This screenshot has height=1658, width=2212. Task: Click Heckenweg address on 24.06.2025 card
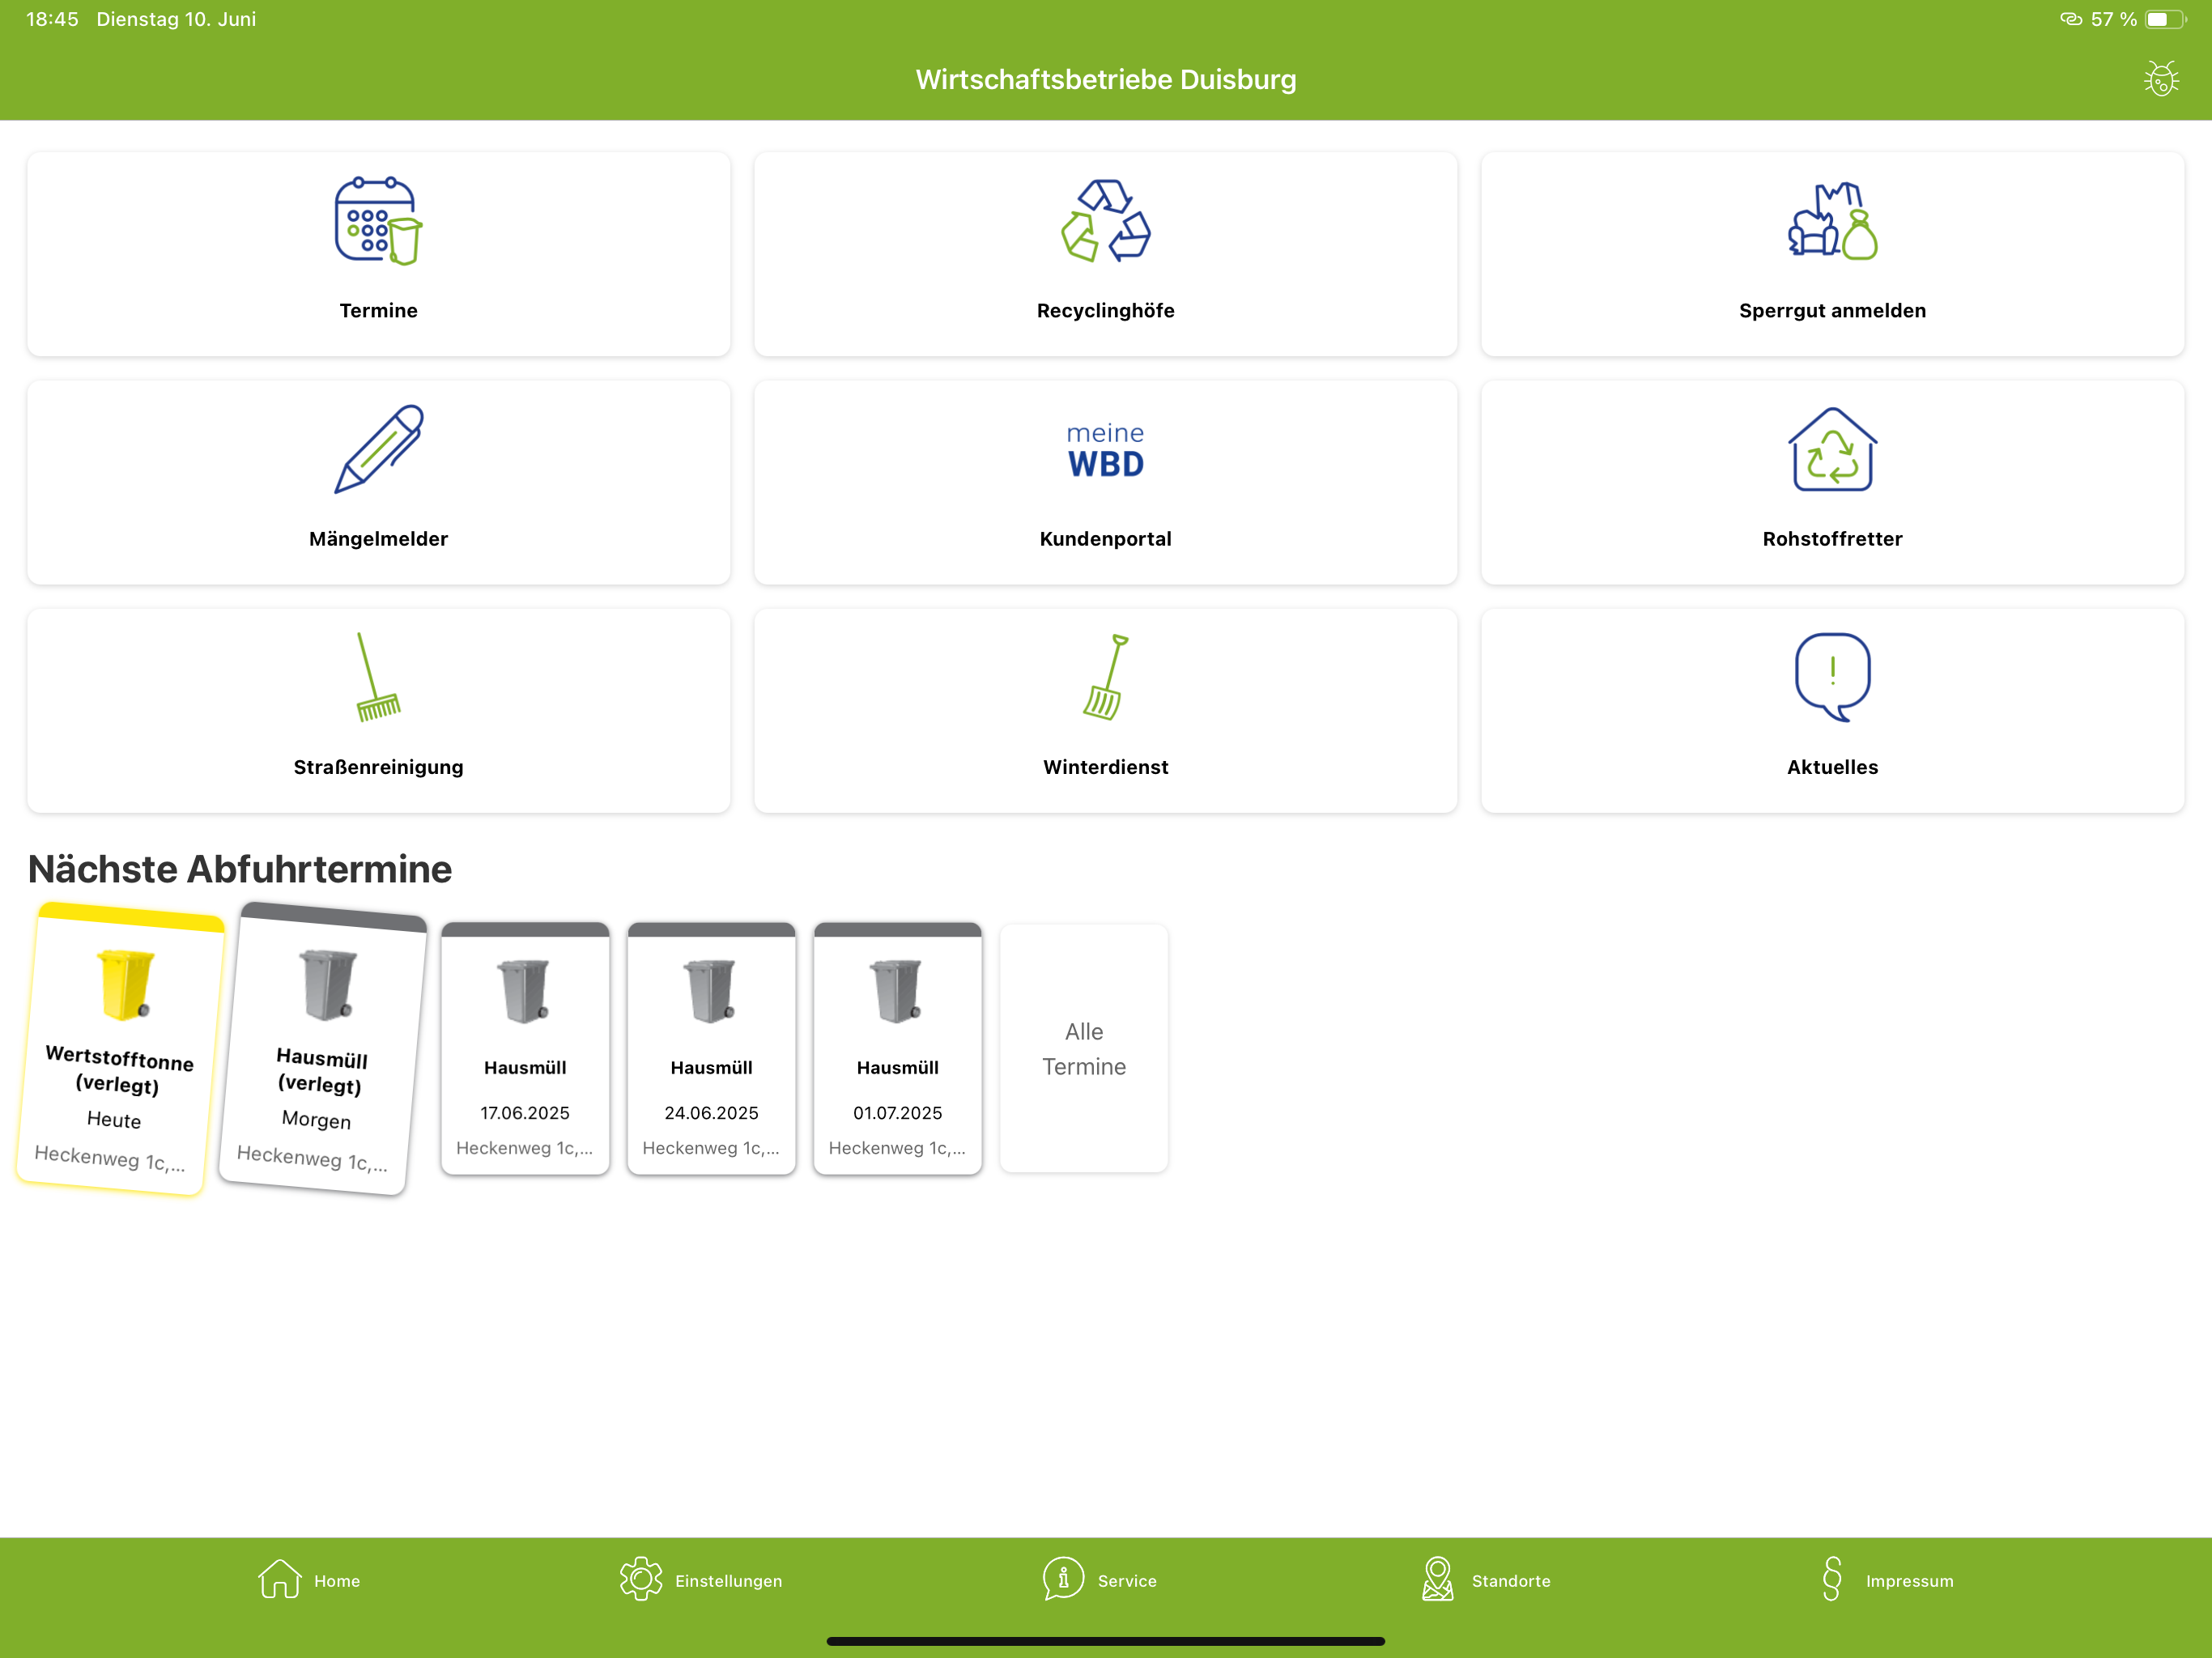coord(710,1148)
